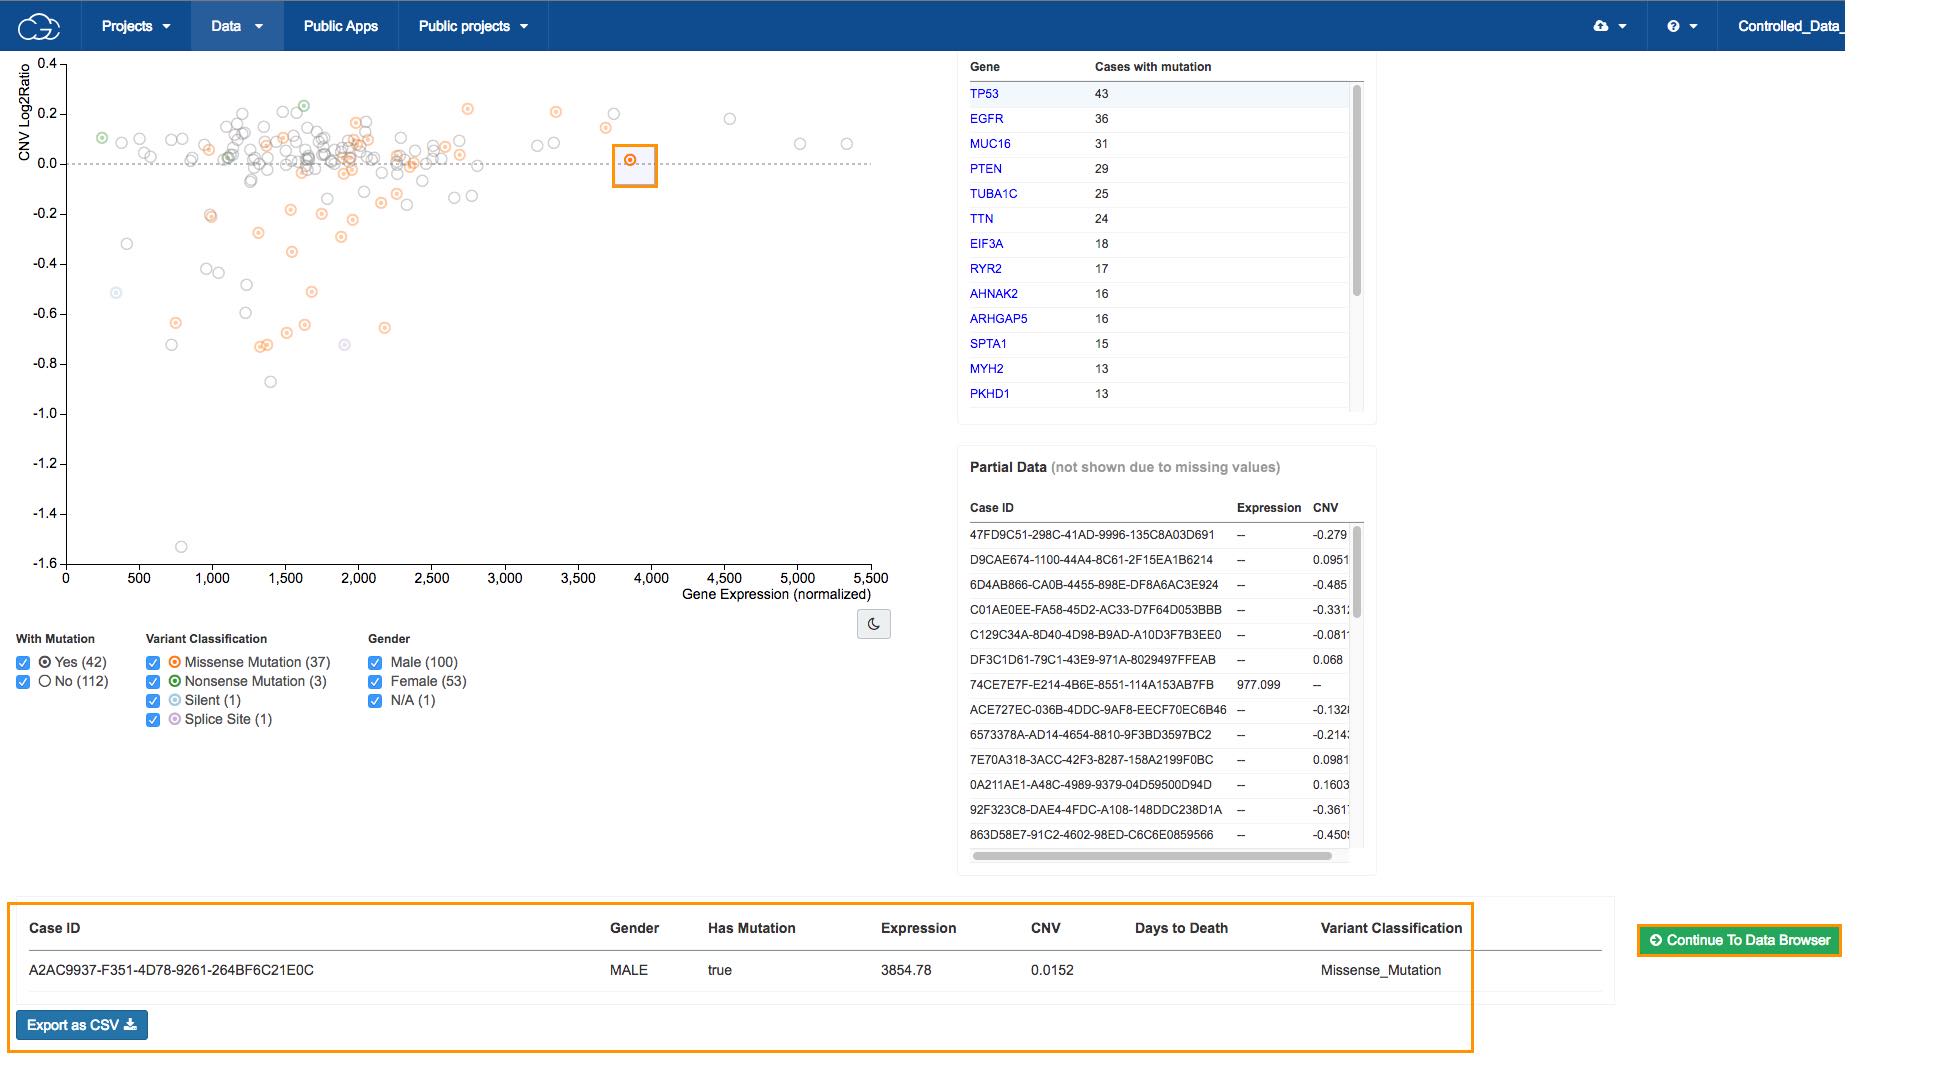Open the EGFR gene link

986,119
